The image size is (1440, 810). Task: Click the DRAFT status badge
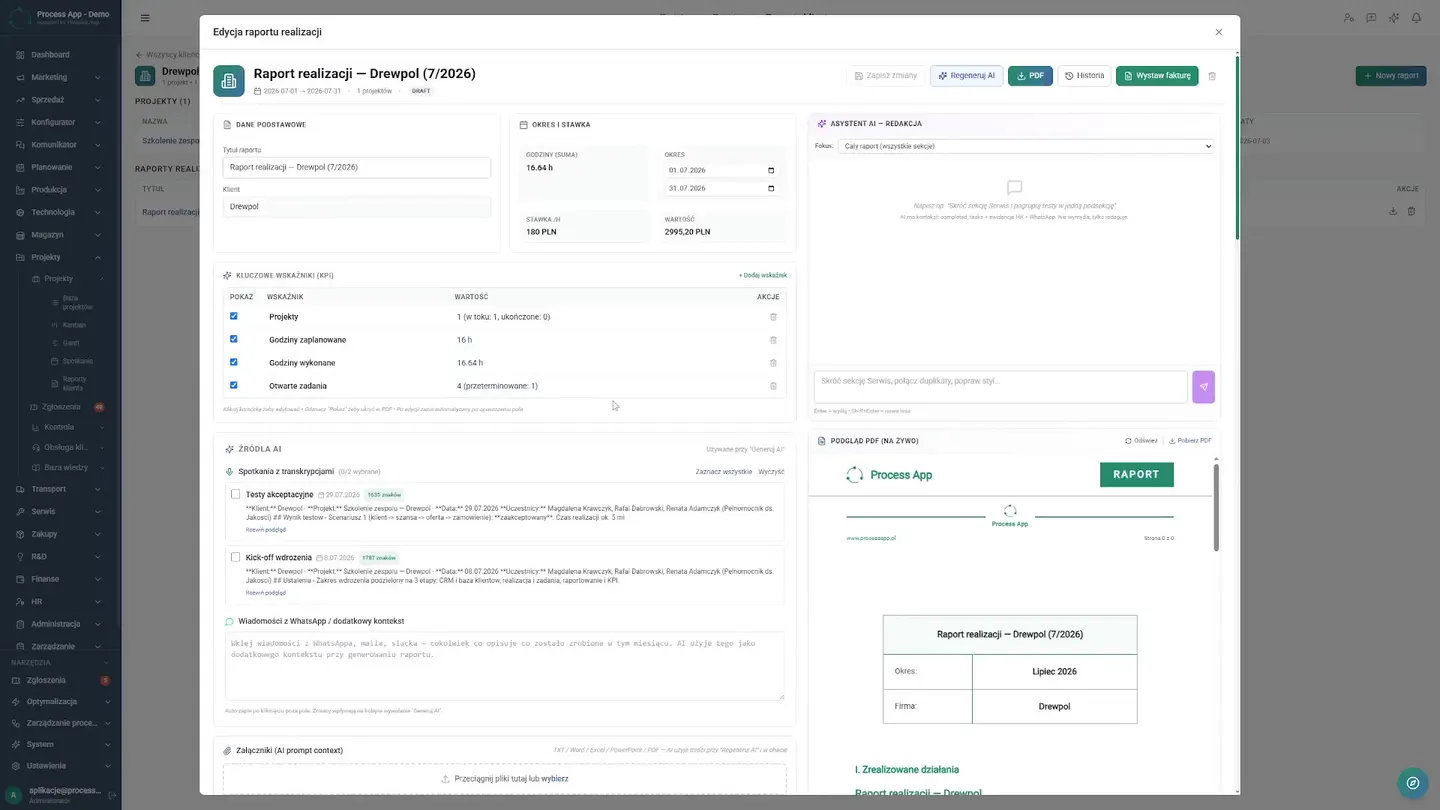pyautogui.click(x=421, y=91)
